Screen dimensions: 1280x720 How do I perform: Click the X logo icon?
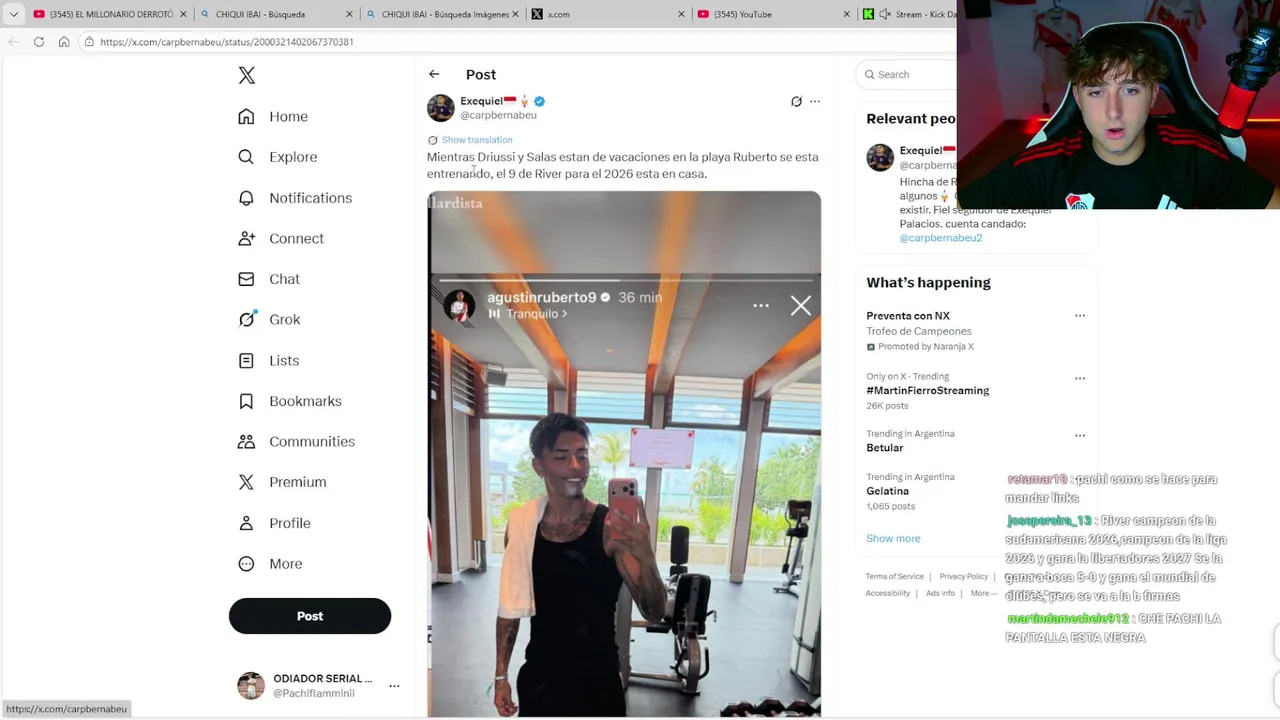(x=247, y=75)
